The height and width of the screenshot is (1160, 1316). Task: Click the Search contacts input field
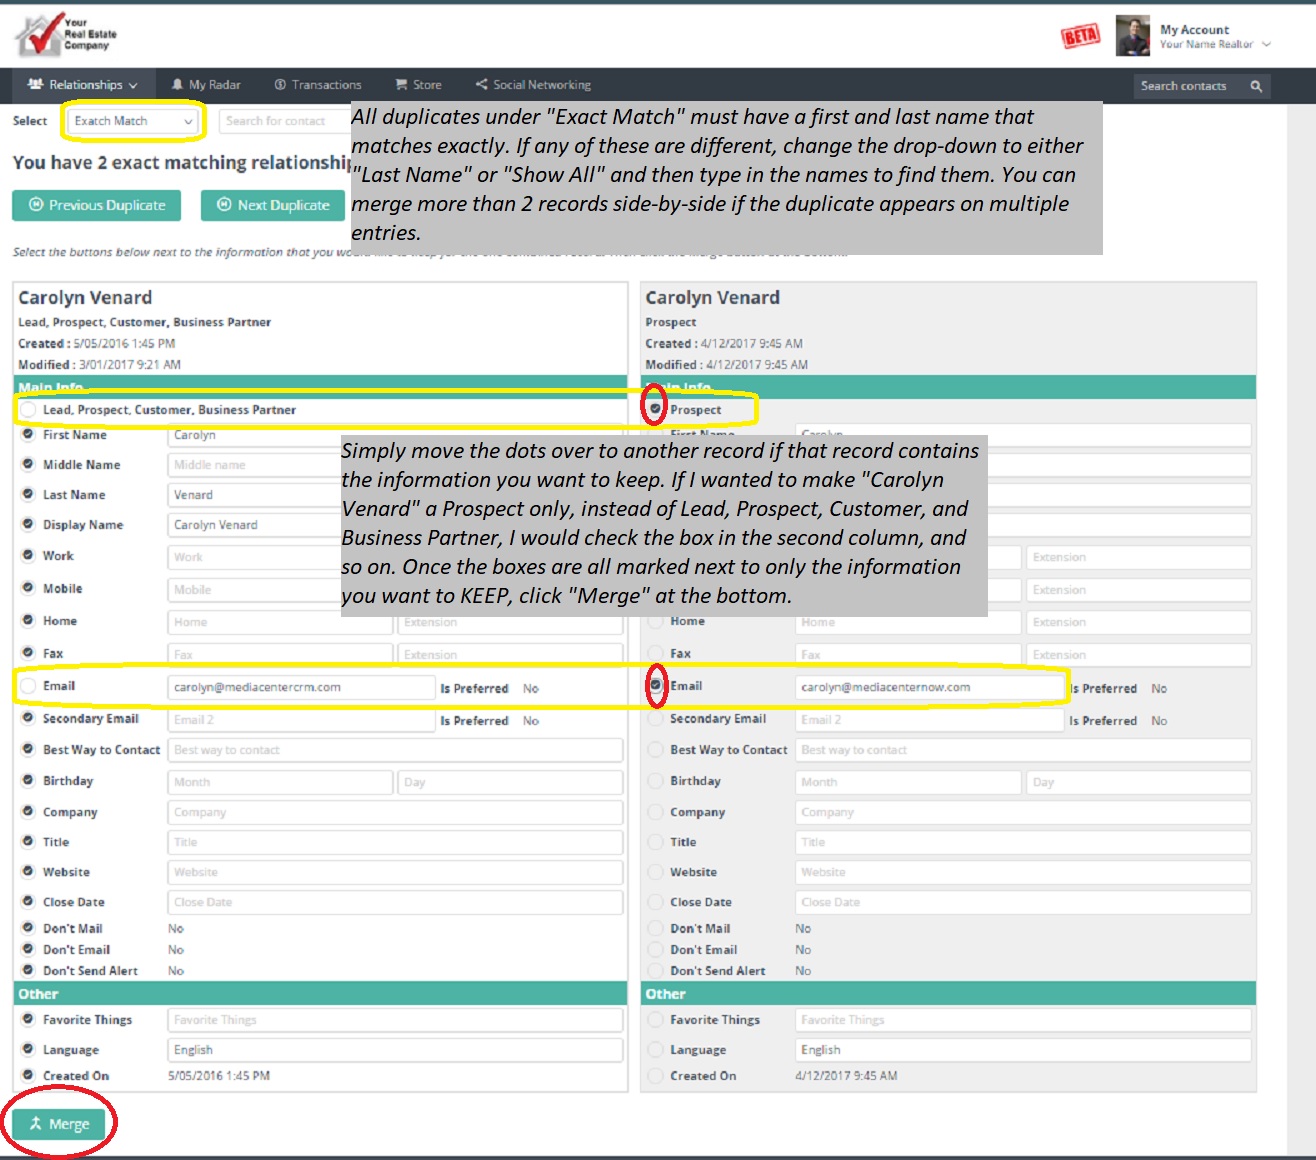(x=1190, y=86)
